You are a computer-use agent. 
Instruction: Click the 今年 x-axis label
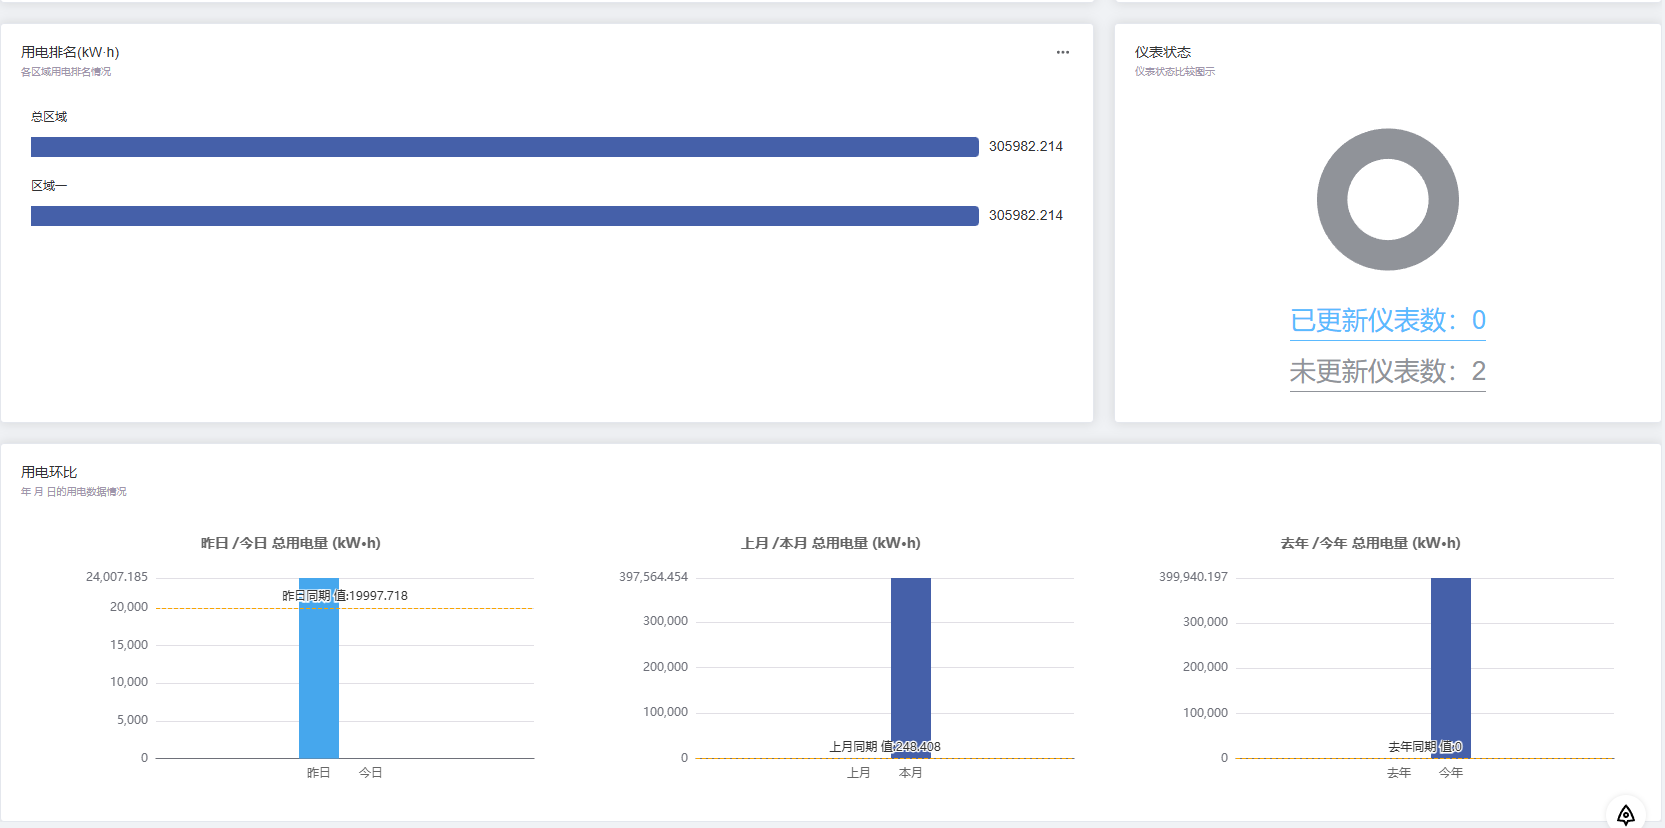pyautogui.click(x=1451, y=773)
